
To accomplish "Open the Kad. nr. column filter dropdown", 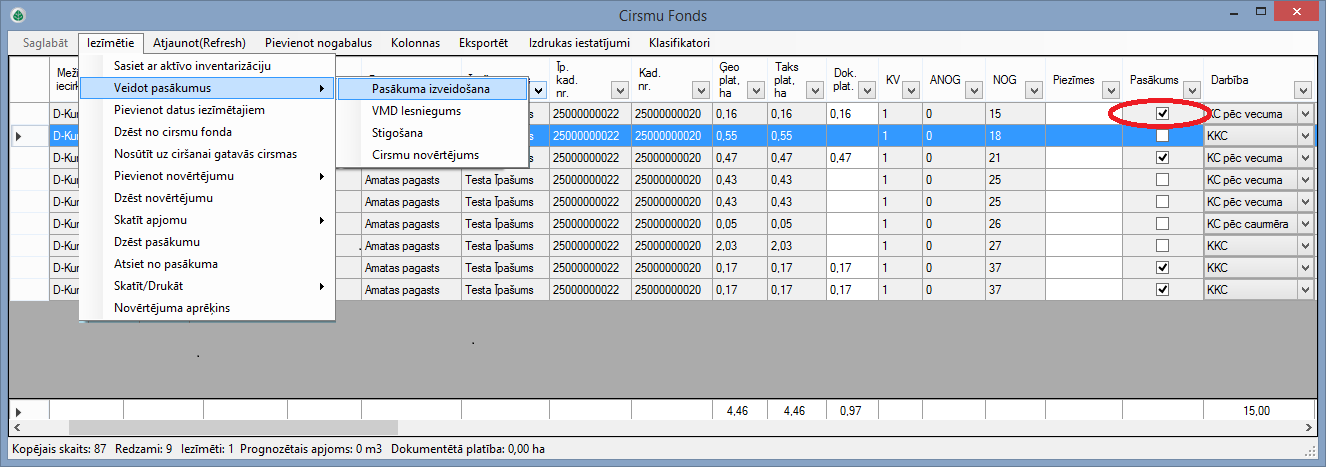I will point(701,91).
